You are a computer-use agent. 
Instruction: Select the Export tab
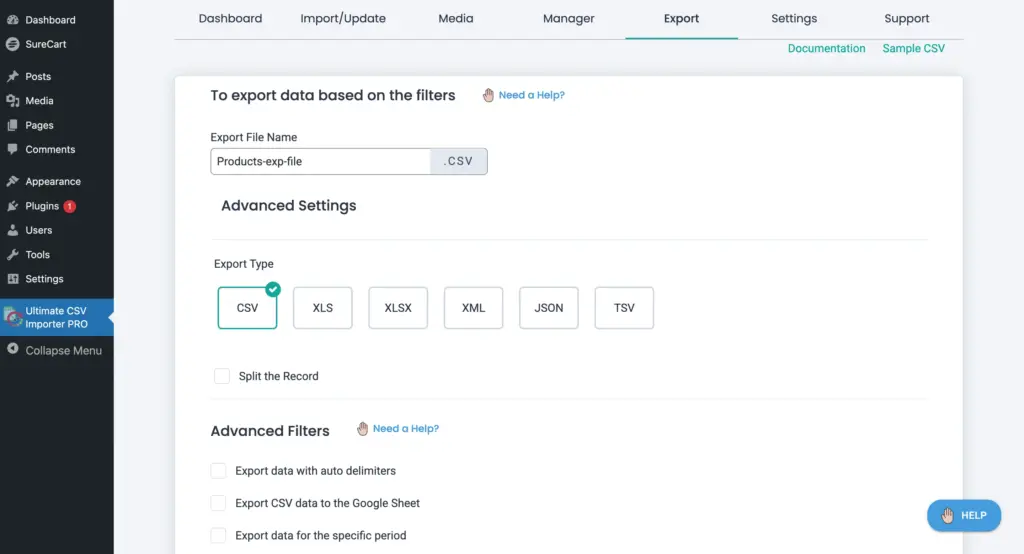681,18
